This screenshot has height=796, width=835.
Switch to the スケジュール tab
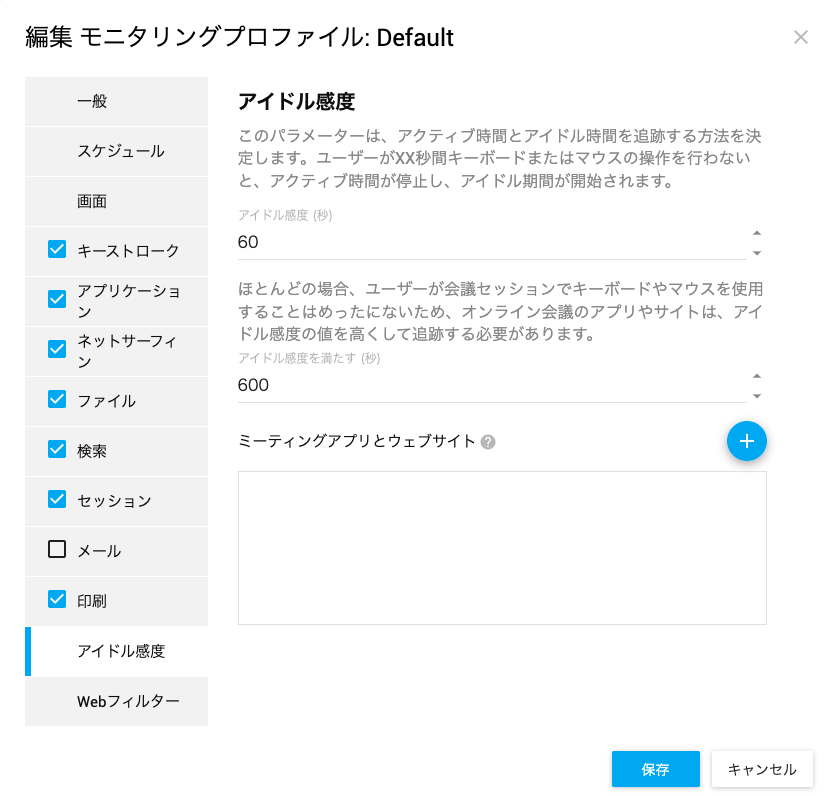click(116, 151)
